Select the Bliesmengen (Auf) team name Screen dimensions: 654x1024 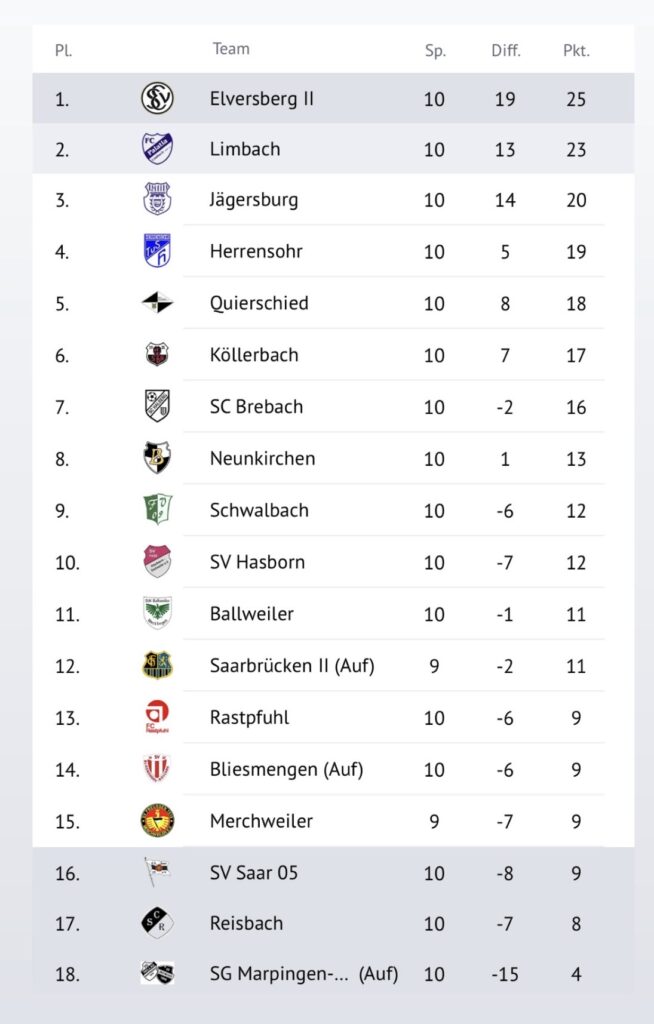(x=286, y=769)
